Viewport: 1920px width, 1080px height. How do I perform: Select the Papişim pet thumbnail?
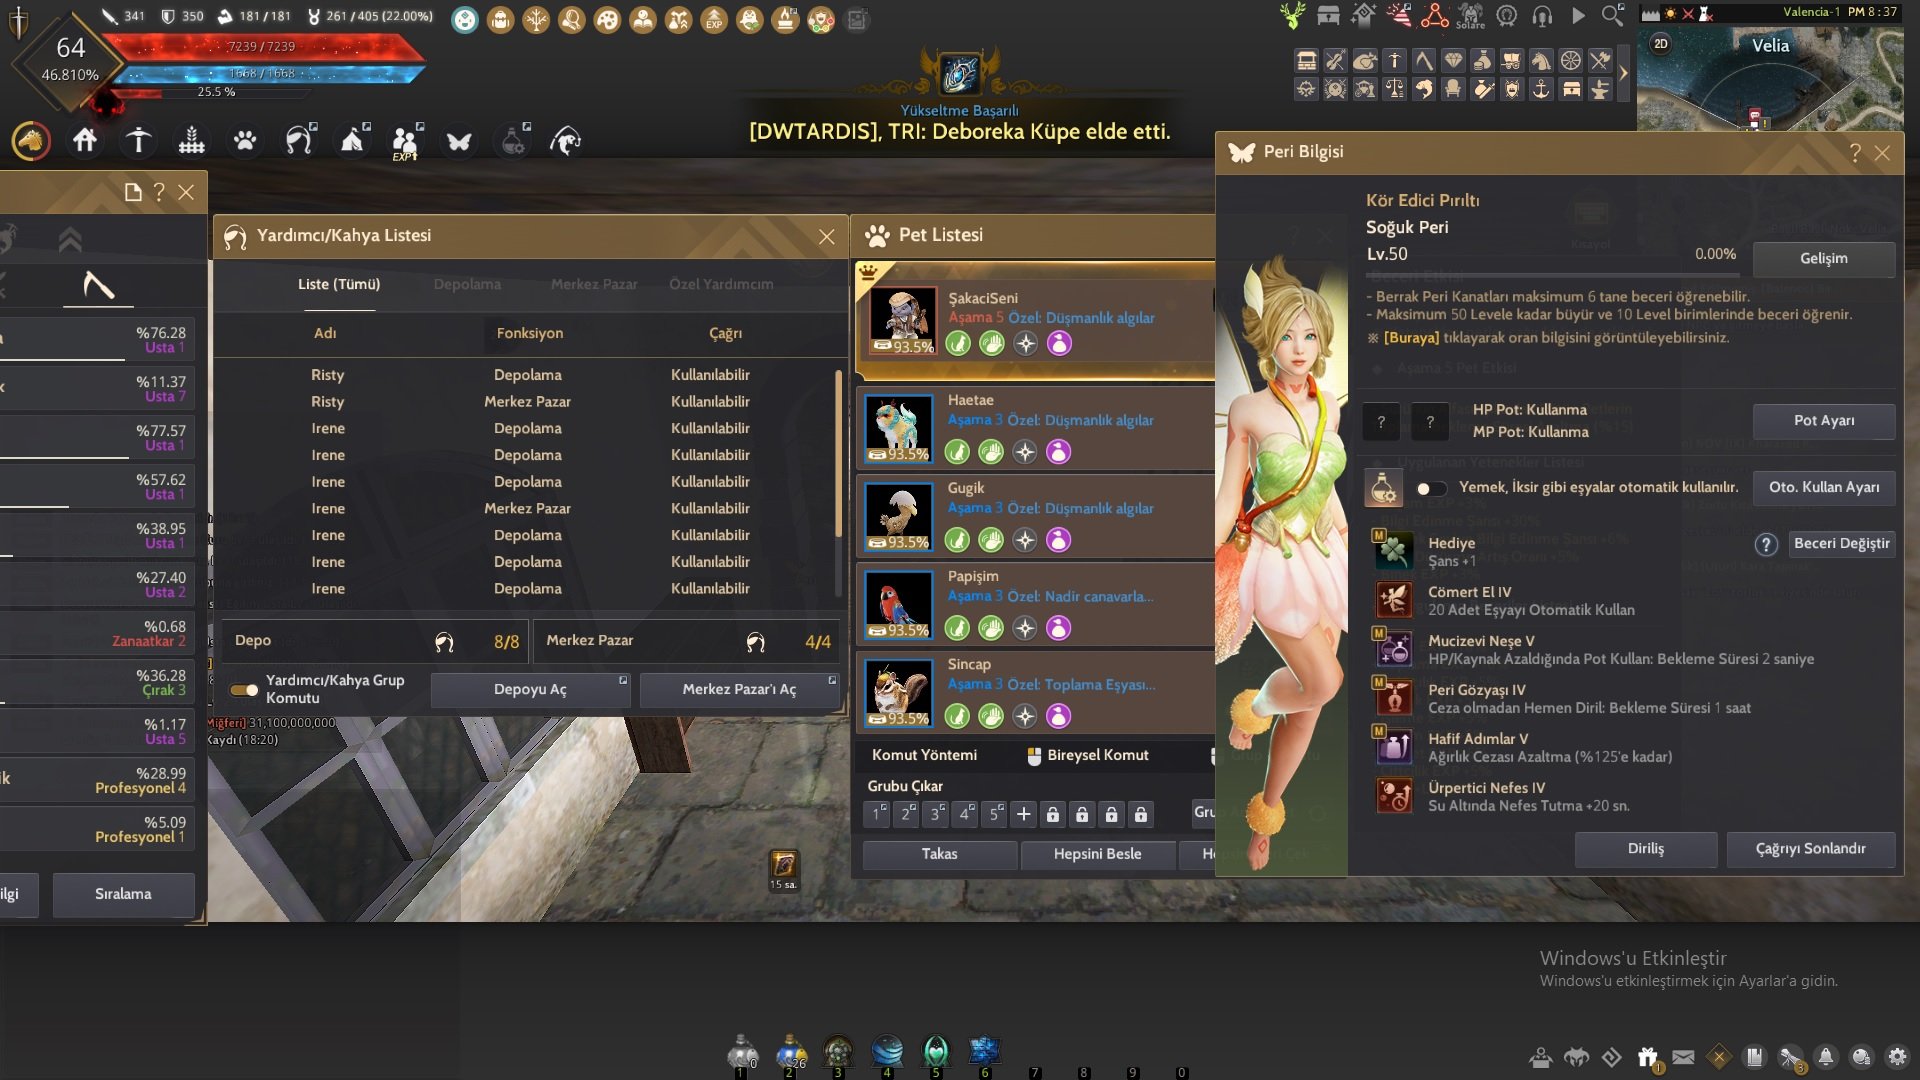[x=899, y=604]
